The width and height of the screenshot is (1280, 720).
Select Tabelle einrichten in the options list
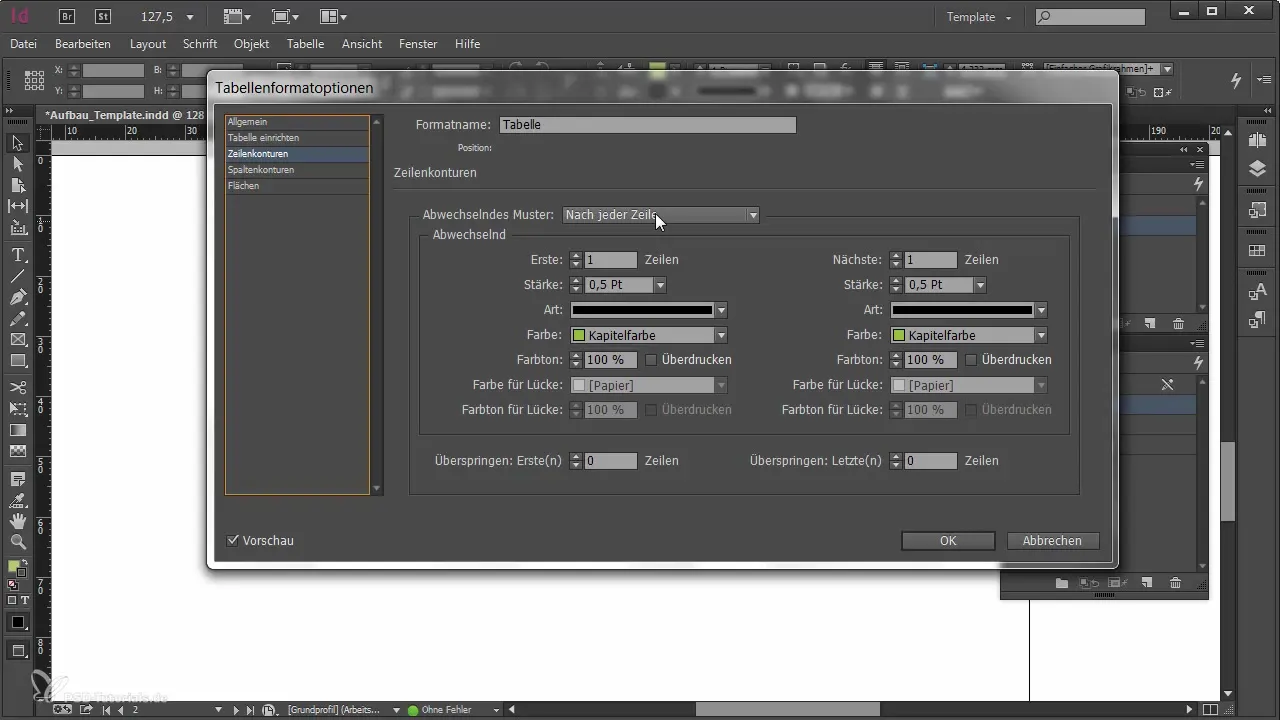(x=298, y=138)
